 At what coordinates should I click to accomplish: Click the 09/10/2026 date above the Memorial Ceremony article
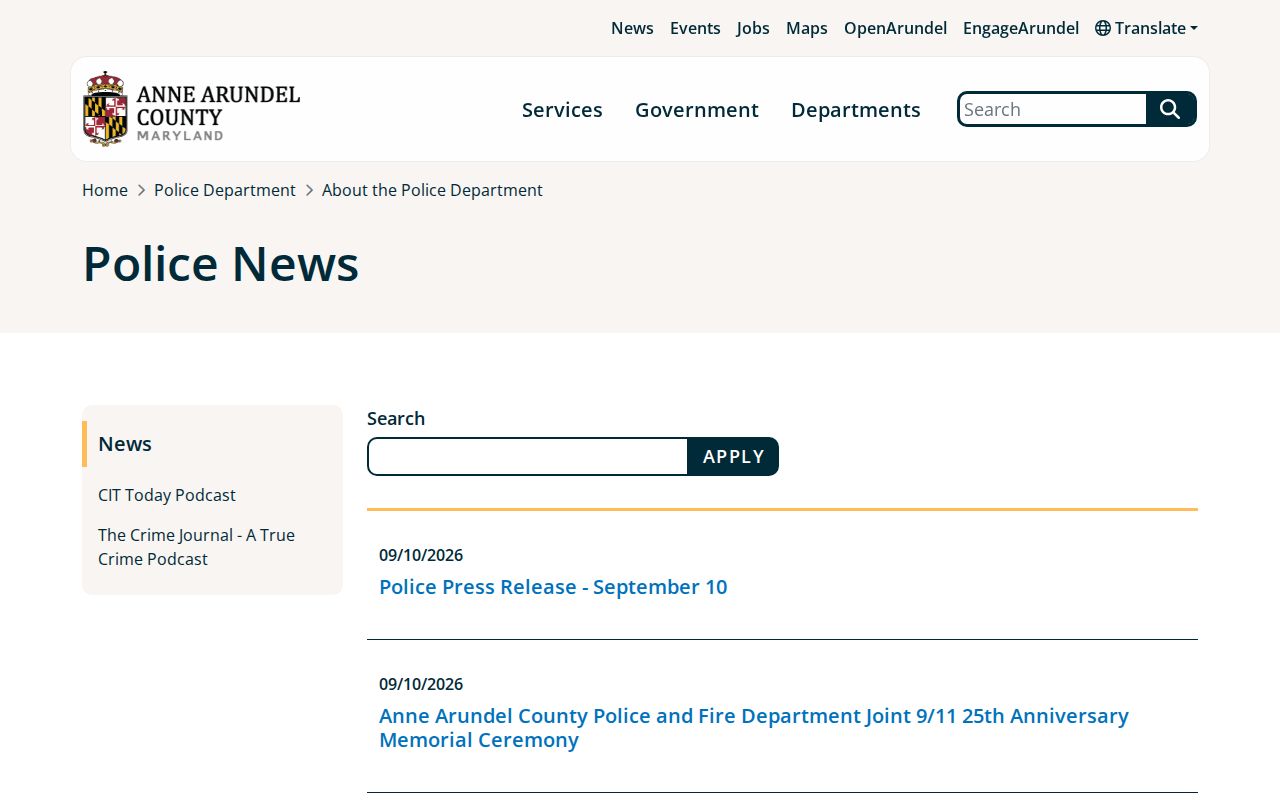tap(421, 684)
